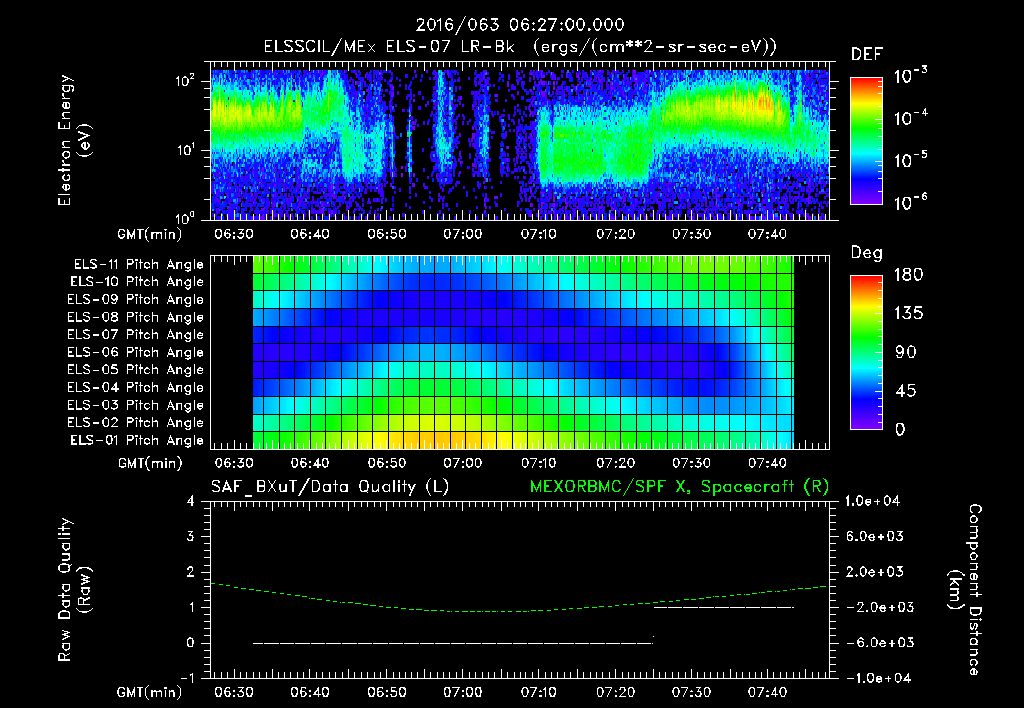Click the green MEXORBMC/SPF X, Spacecraft (R) label
This screenshot has width=1024, height=708.
[x=679, y=487]
